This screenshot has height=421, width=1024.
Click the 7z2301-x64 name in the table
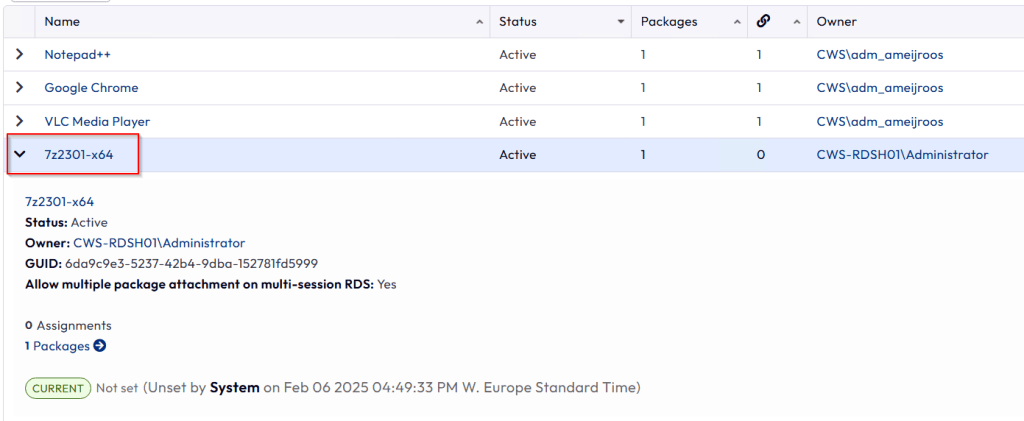click(80, 155)
